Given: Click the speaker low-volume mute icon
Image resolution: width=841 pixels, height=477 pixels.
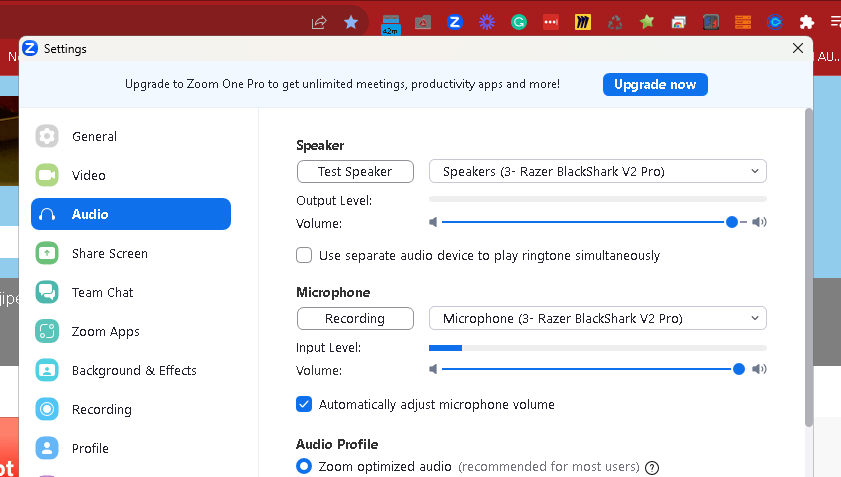Looking at the screenshot, I should coord(433,222).
